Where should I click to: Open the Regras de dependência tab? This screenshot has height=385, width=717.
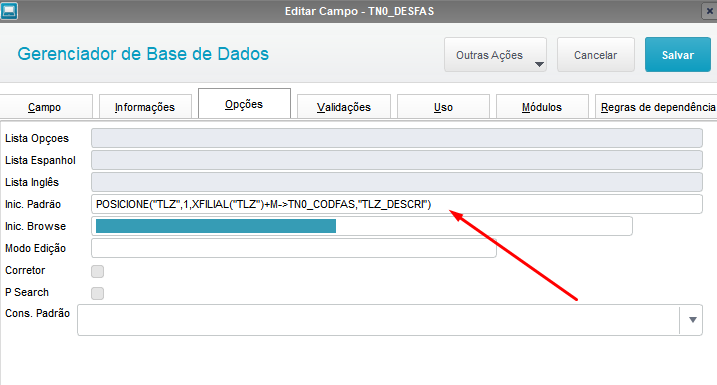(x=657, y=107)
